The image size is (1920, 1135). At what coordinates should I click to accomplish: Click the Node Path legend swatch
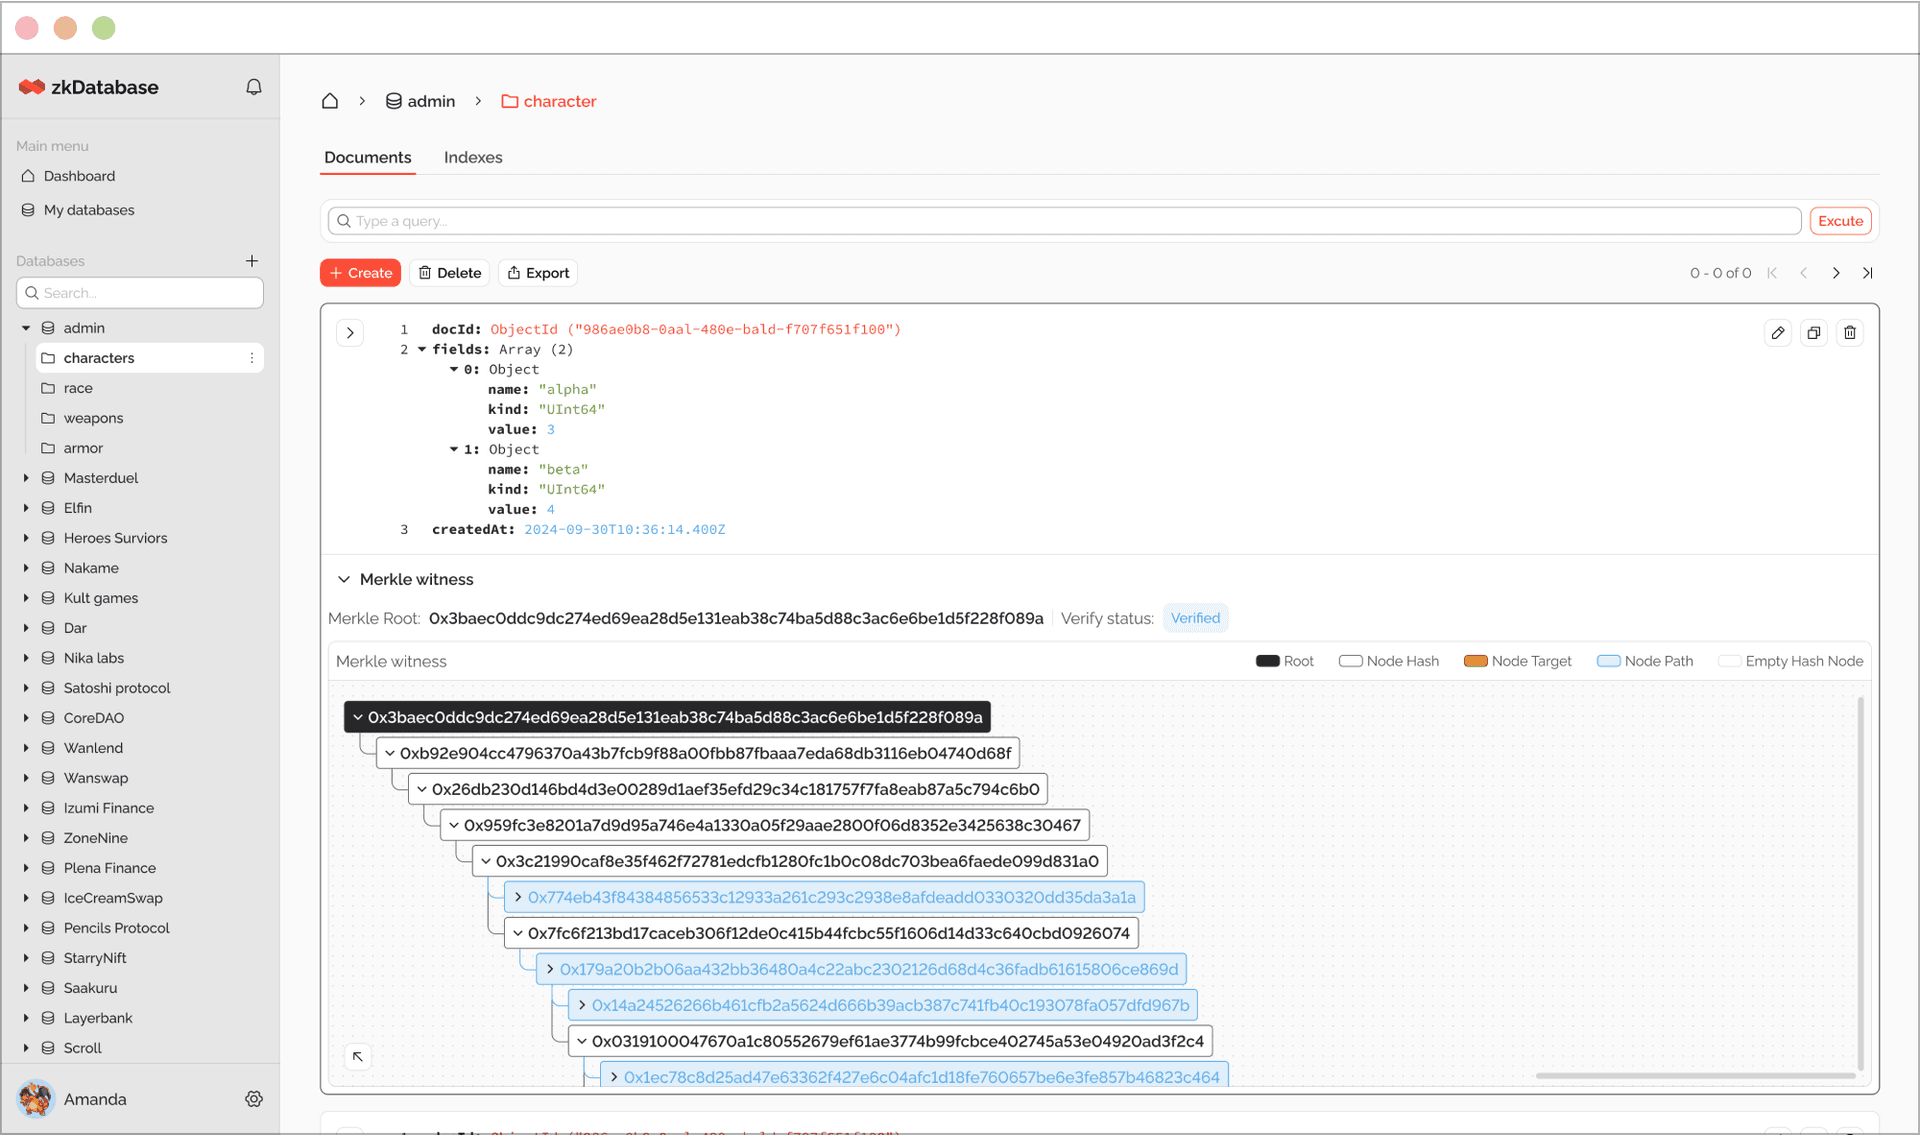pos(1608,661)
